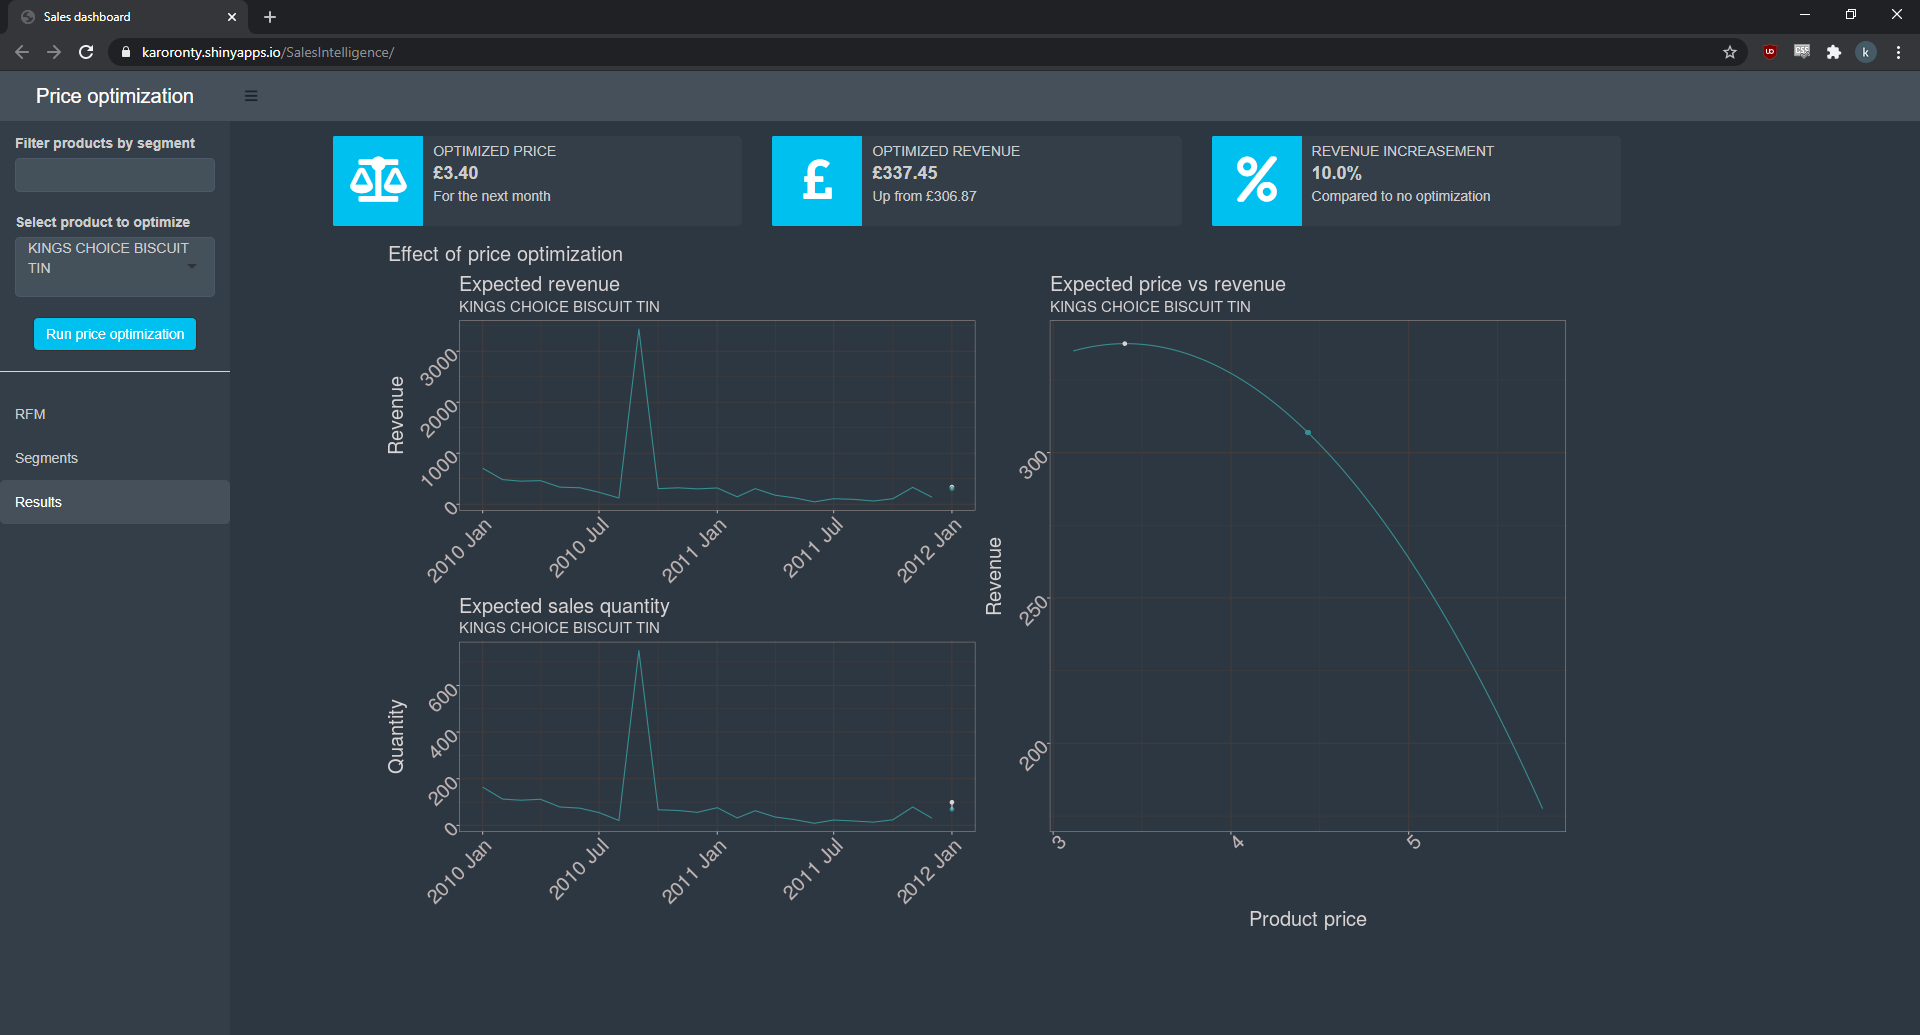
Task: Open a new browser tab
Action: [x=270, y=17]
